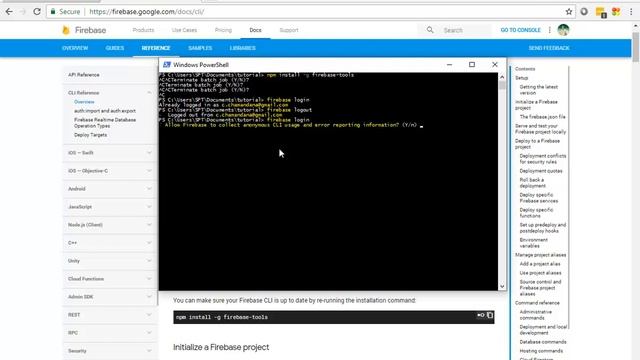
Task: Open the user avatar profile
Action: coord(563,30)
